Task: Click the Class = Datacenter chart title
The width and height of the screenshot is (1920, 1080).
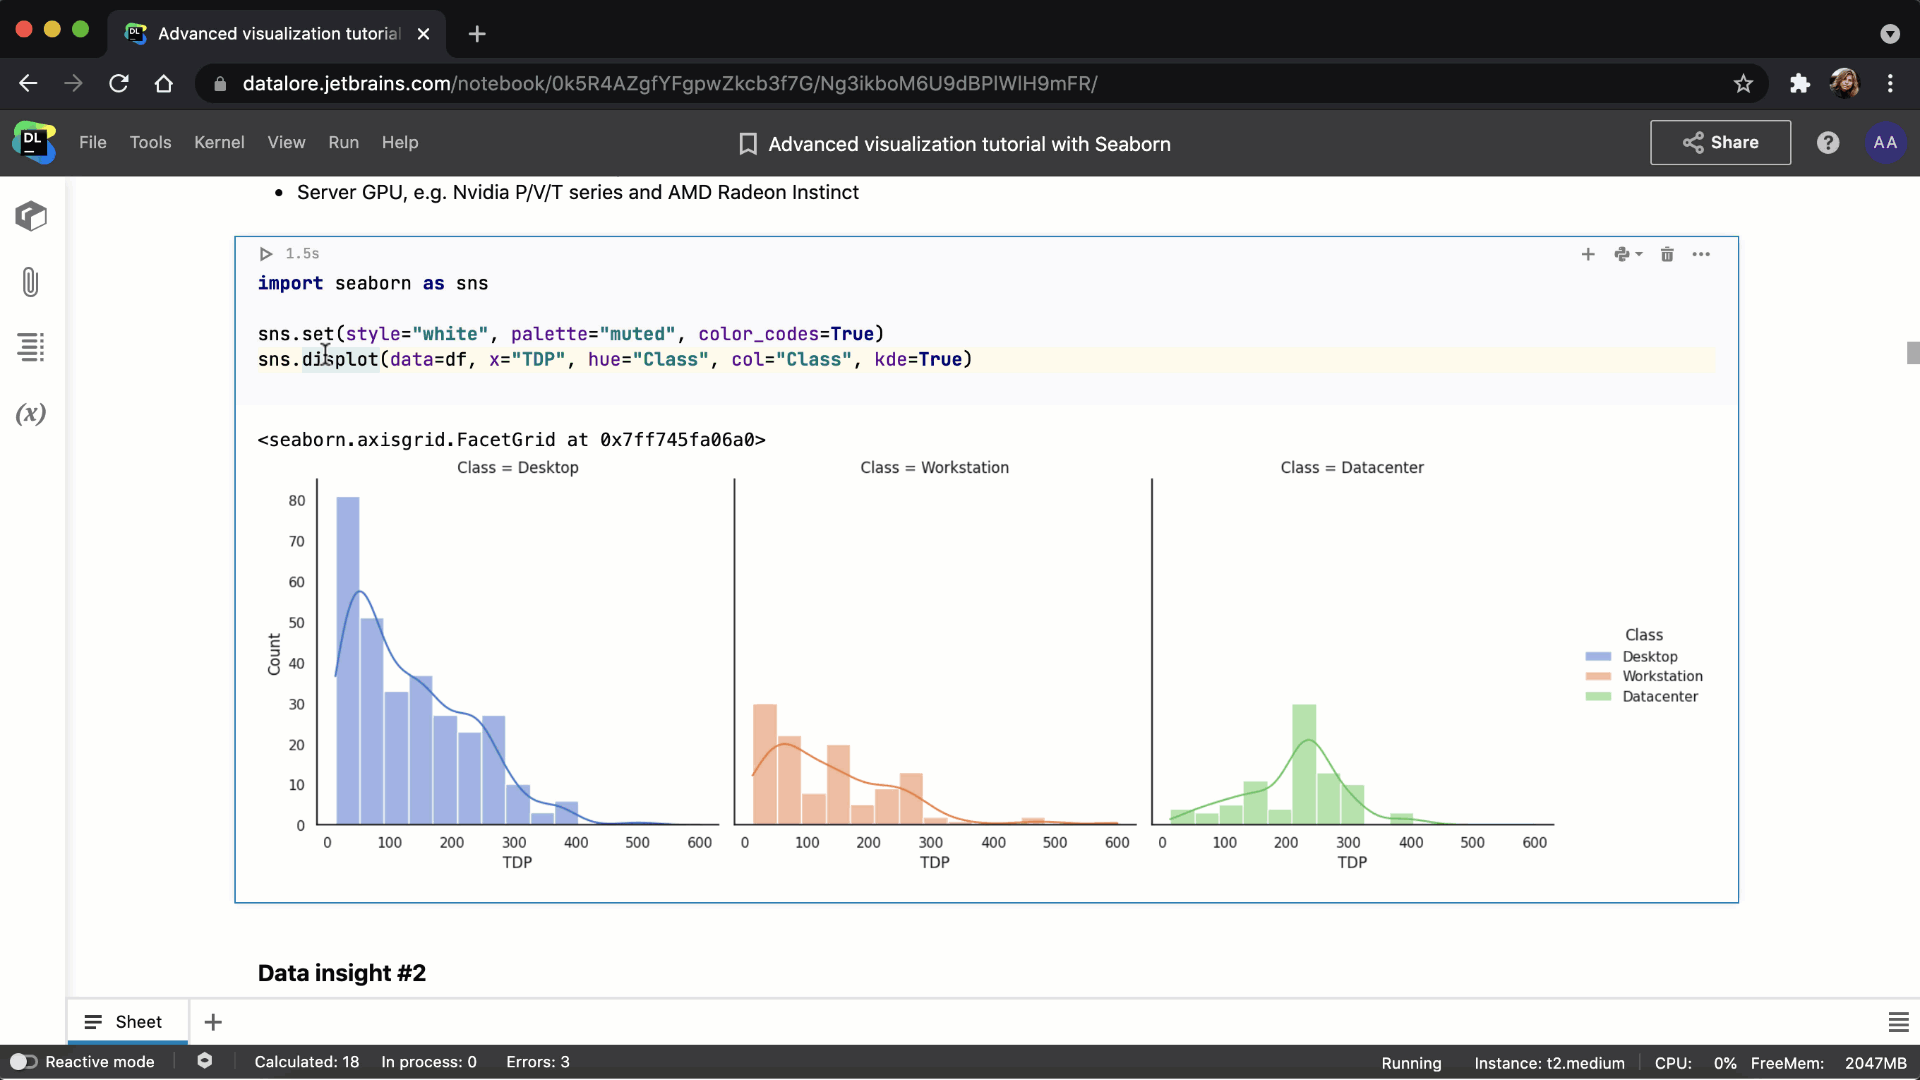Action: pyautogui.click(x=1352, y=468)
